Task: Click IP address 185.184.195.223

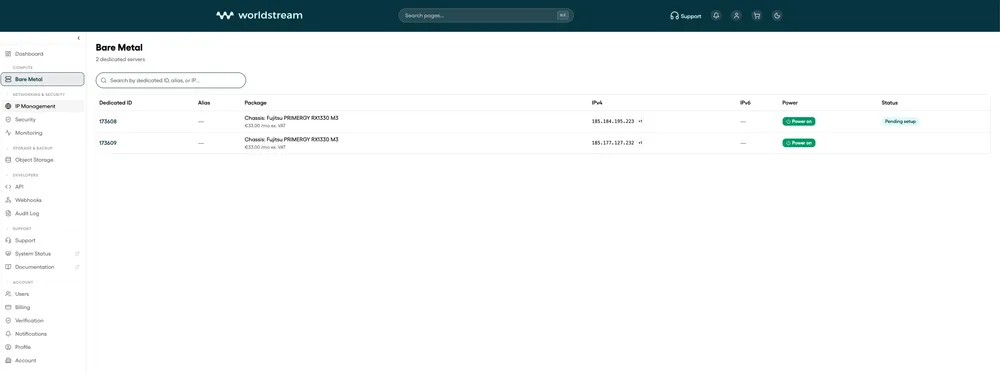Action: point(613,121)
